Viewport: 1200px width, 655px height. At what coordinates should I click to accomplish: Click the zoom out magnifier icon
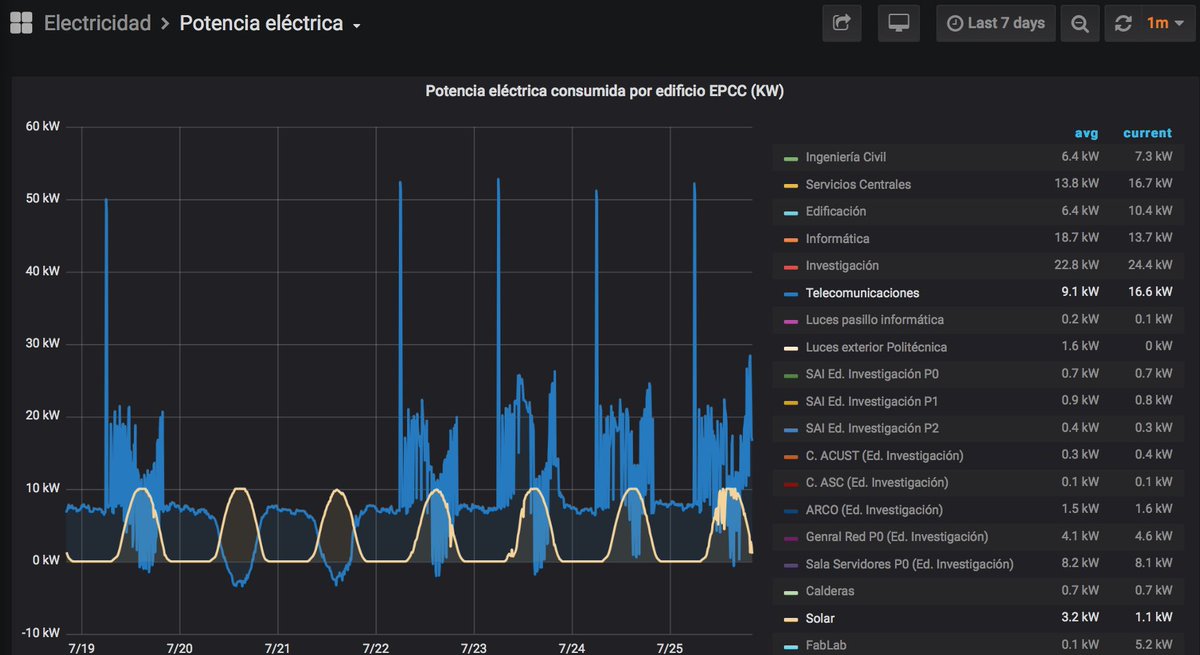point(1079,23)
